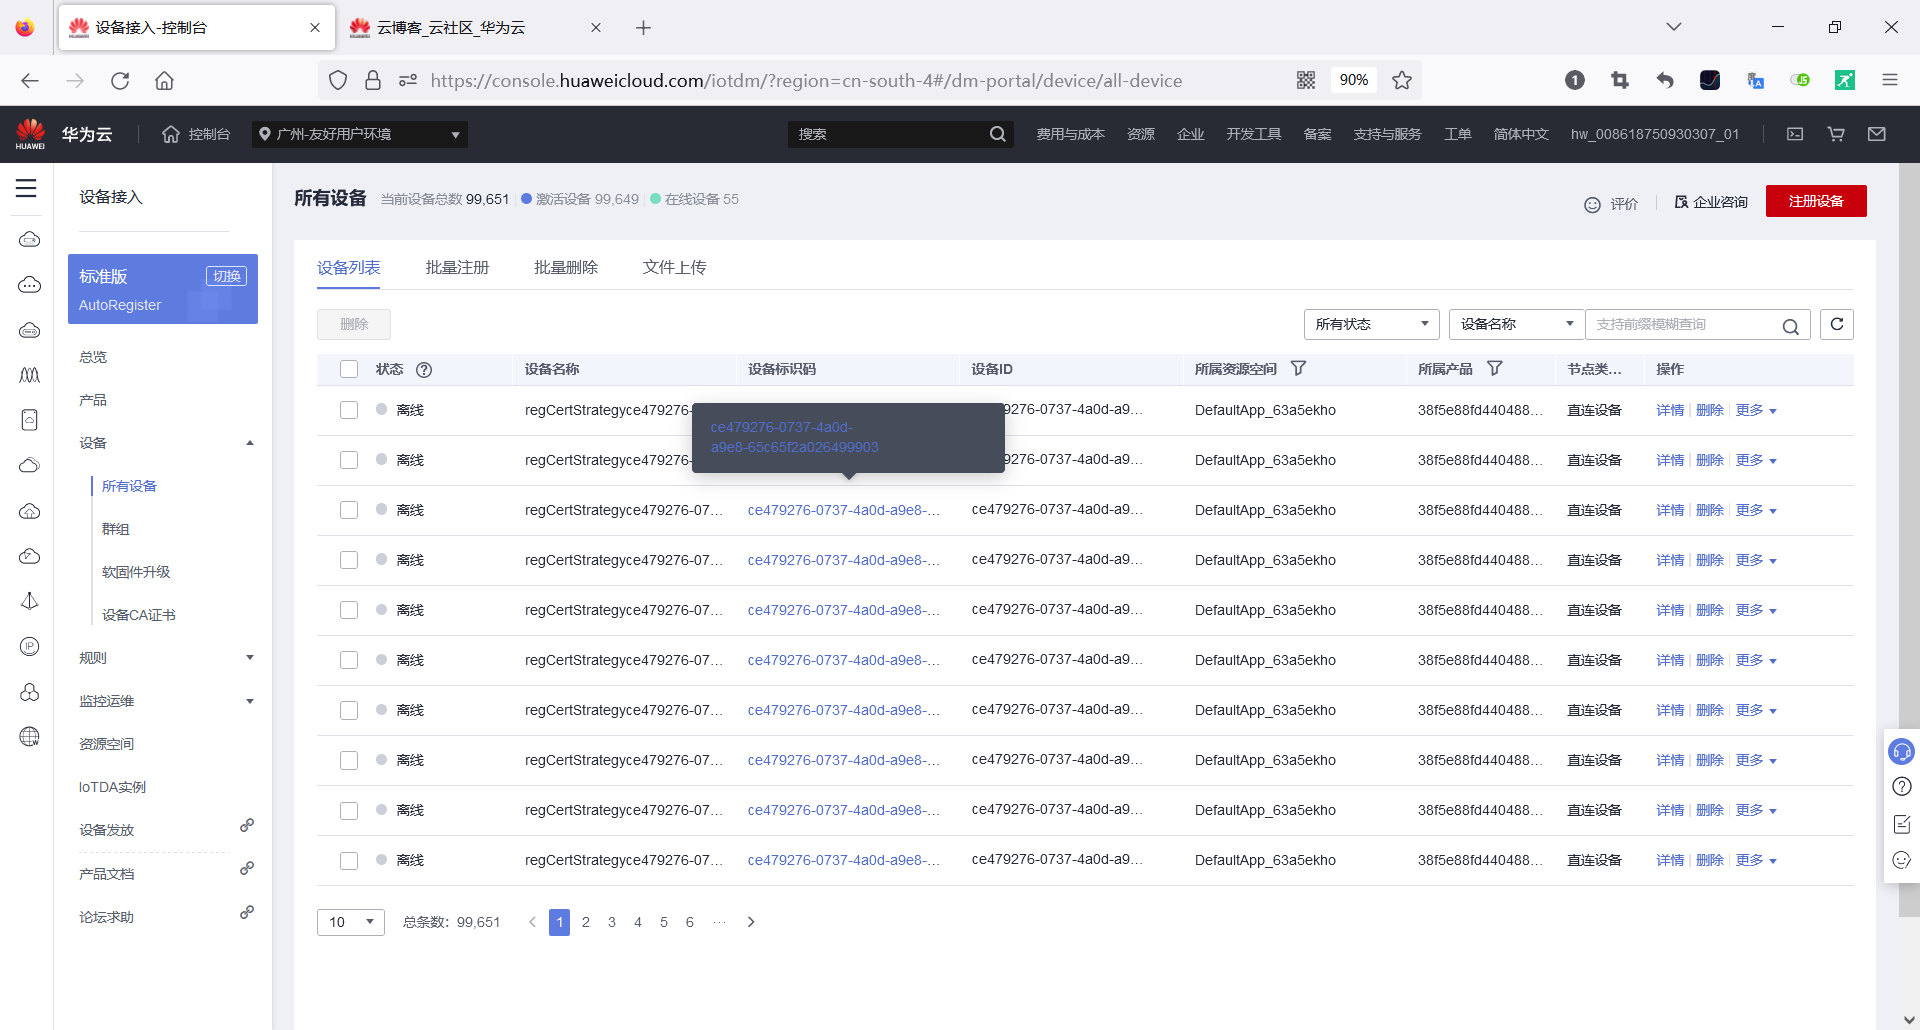Image resolution: width=1920 pixels, height=1030 pixels.
Task: Click the globe icon in the left icon rail
Action: pos(30,737)
